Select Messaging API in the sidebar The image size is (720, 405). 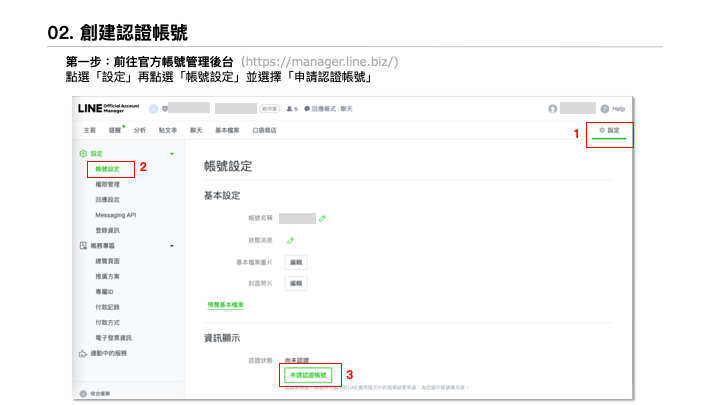point(116,215)
